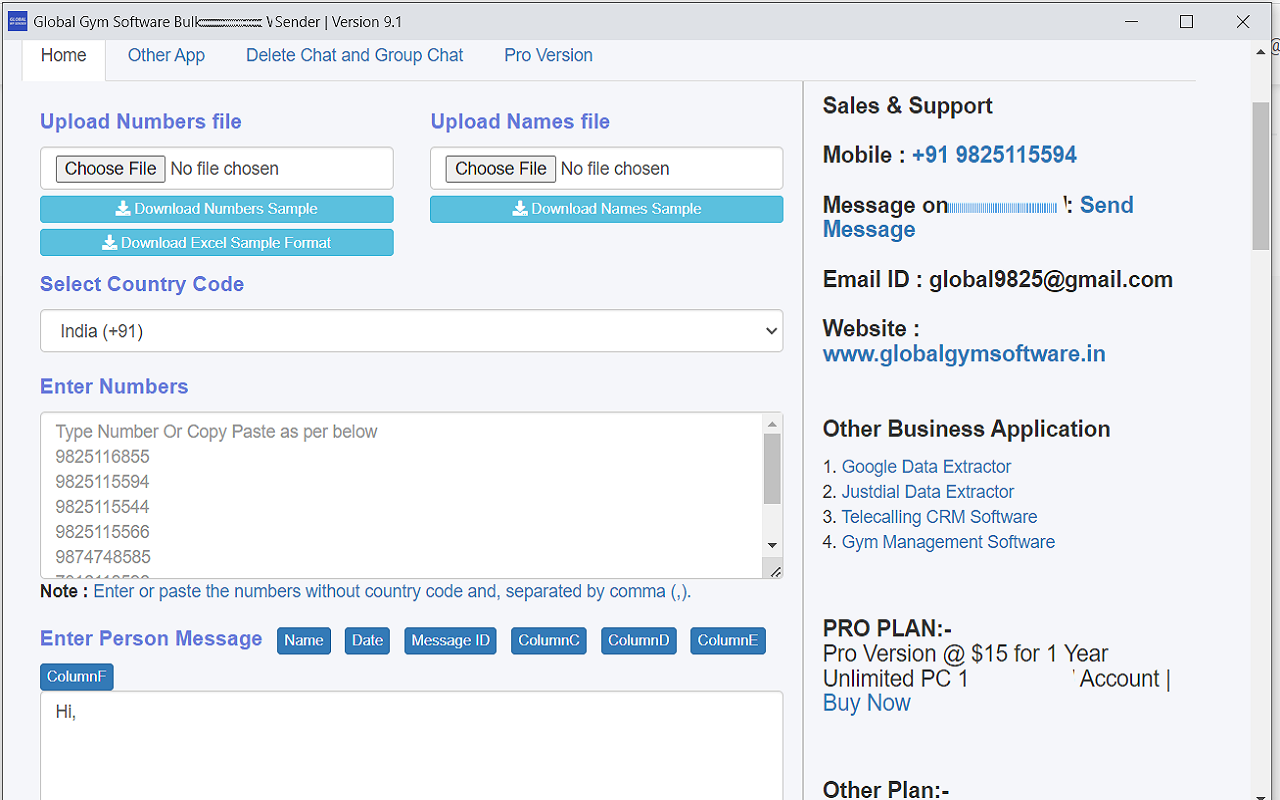This screenshot has width=1280, height=800.
Task: Insert the Name placeholder into the message
Action: tap(303, 640)
